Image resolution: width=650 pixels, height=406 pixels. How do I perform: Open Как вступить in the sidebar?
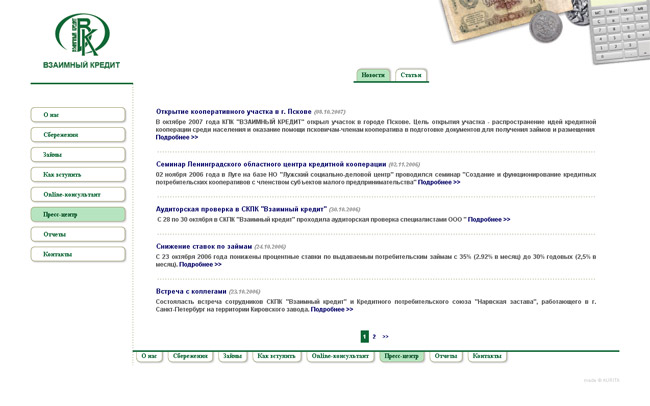click(x=78, y=175)
